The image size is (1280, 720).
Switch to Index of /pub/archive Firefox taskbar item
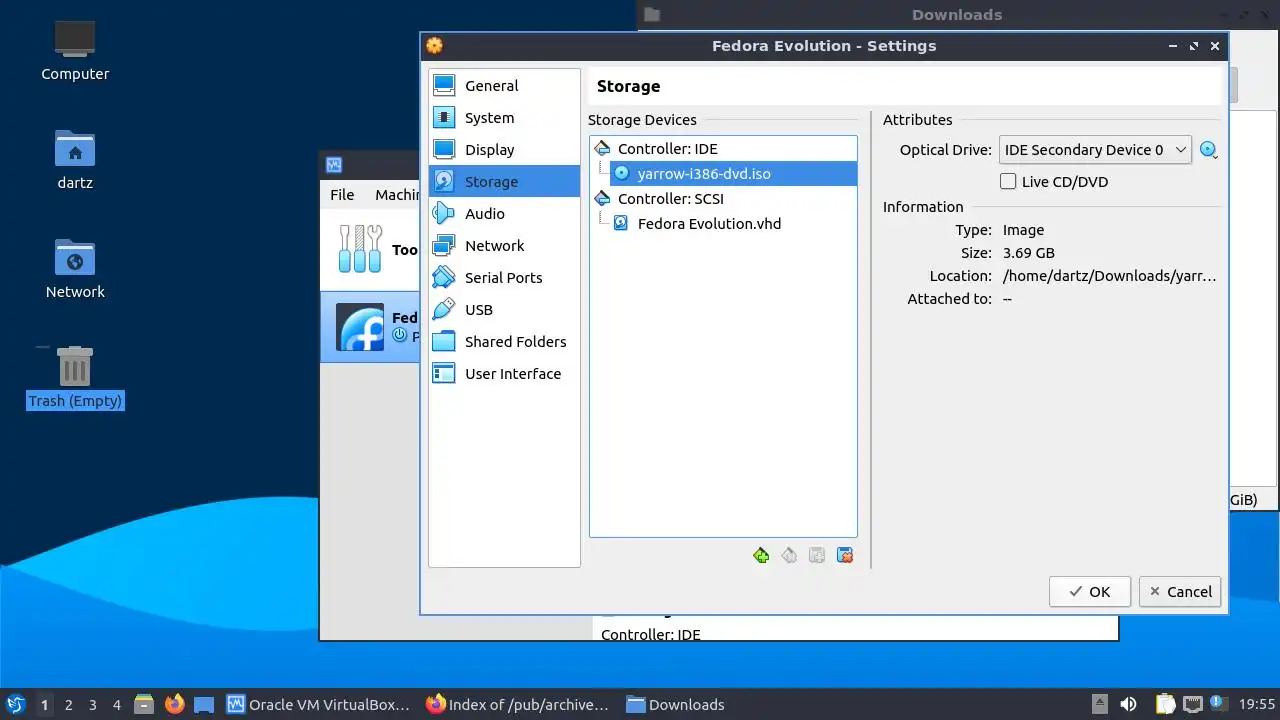pos(517,705)
